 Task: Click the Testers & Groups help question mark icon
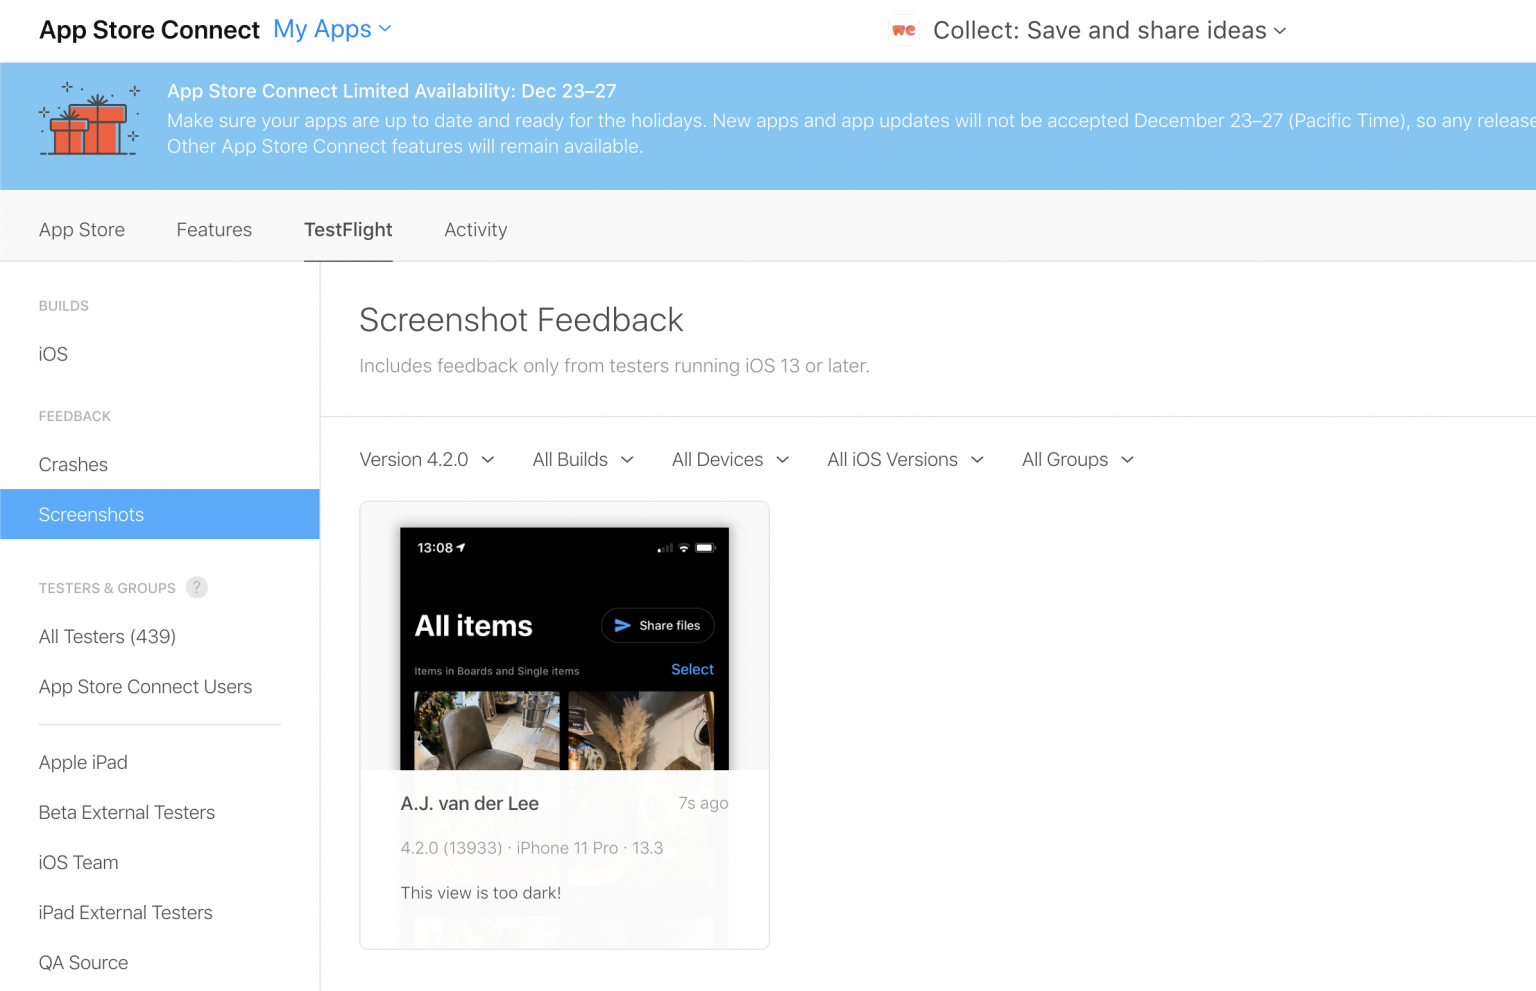tap(196, 588)
